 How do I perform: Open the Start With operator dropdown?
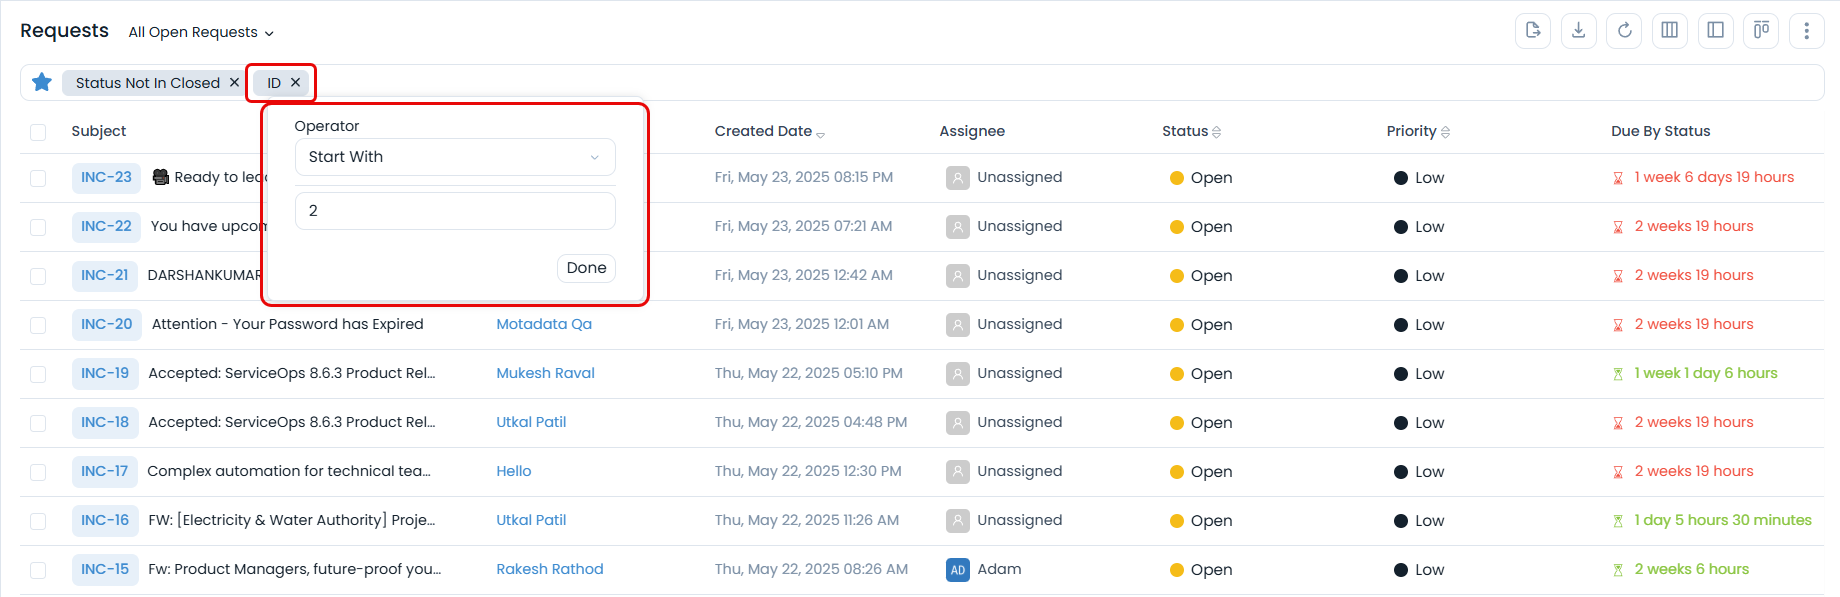pos(455,157)
